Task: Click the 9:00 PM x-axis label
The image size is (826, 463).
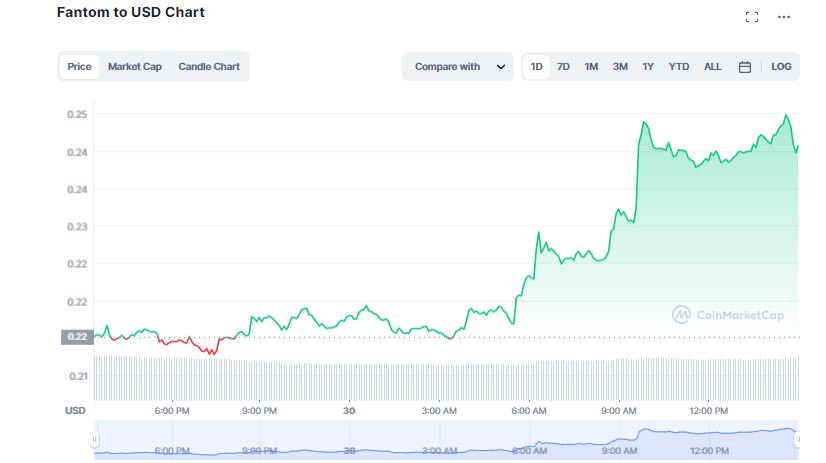Action: click(259, 411)
